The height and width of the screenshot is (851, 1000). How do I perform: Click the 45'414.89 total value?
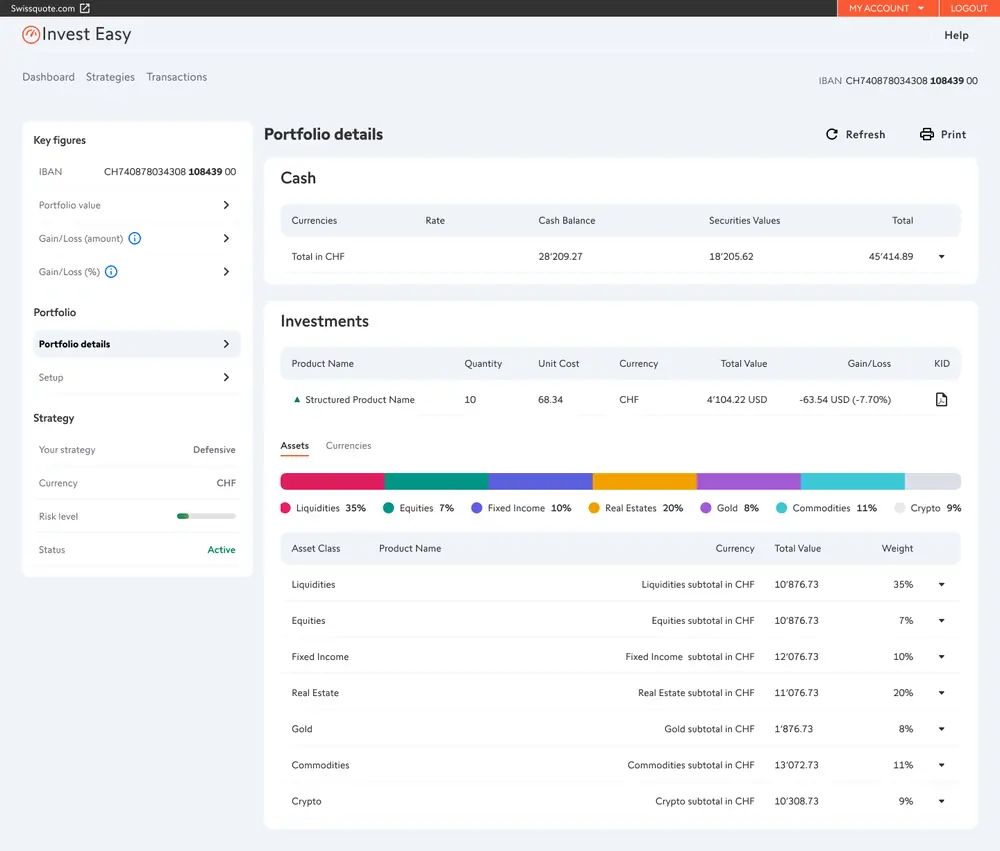891,256
